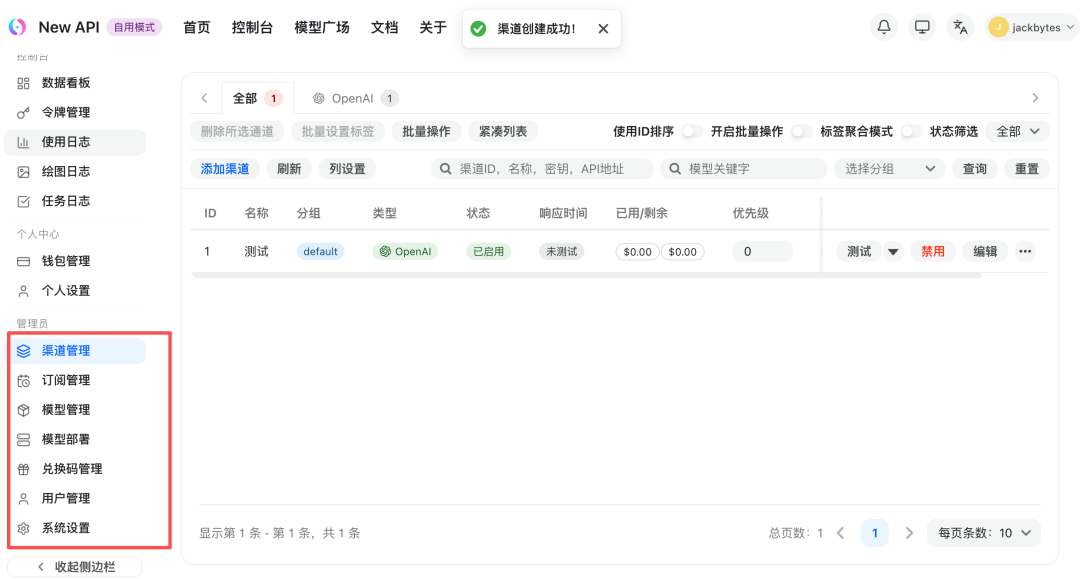Click the 兑换码管理 gift icon
Viewport: 1080px width, 579px height.
pyautogui.click(x=23, y=470)
